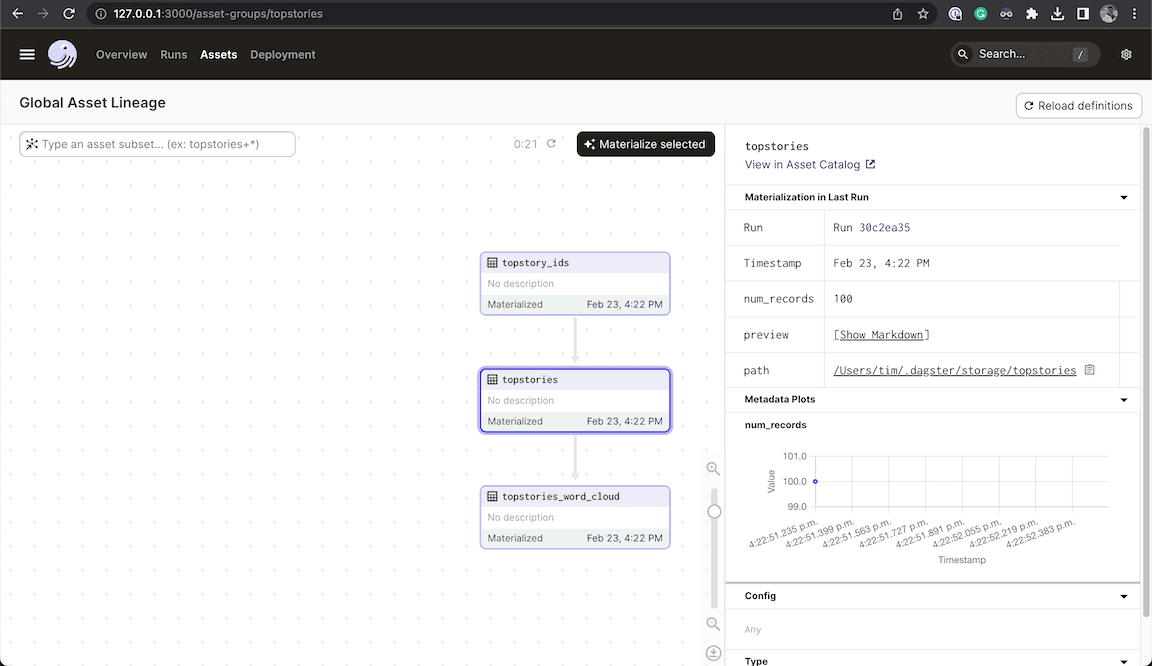Open the browser downloads icon

1058,14
